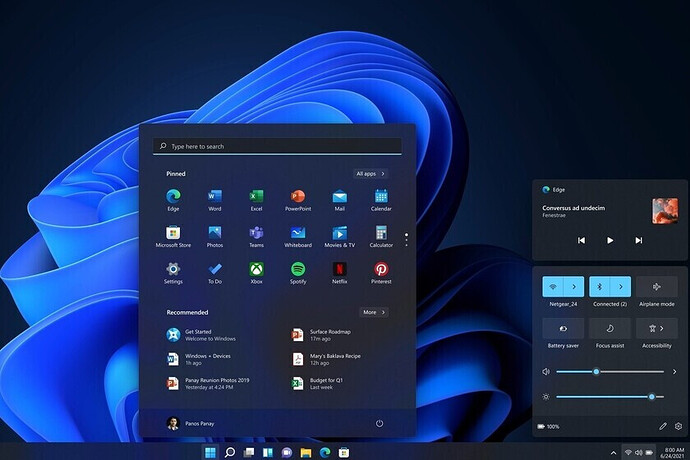This screenshot has height=460, width=690.
Task: Click the media album art thumbnail
Action: point(665,211)
